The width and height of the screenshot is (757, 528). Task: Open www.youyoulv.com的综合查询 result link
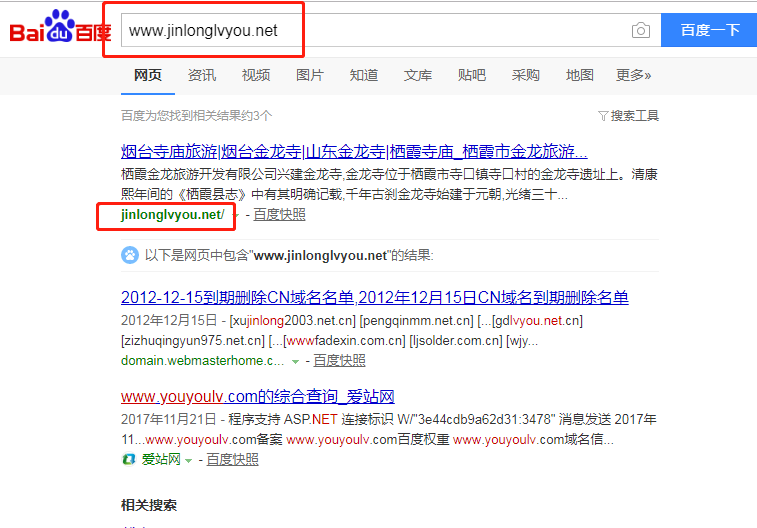[258, 396]
